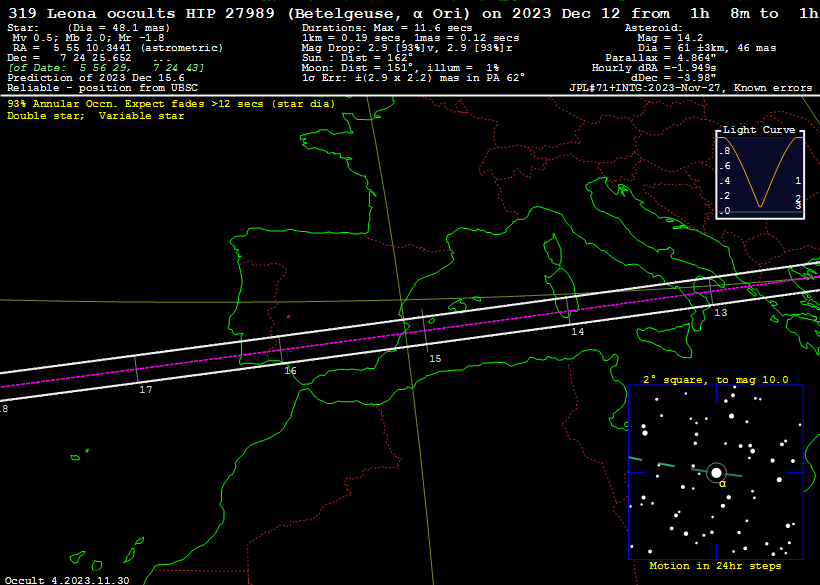Screen dimensions: 820x585
Task: Click the 'Dec = 7 24 25.652' value
Action: (x=69, y=58)
